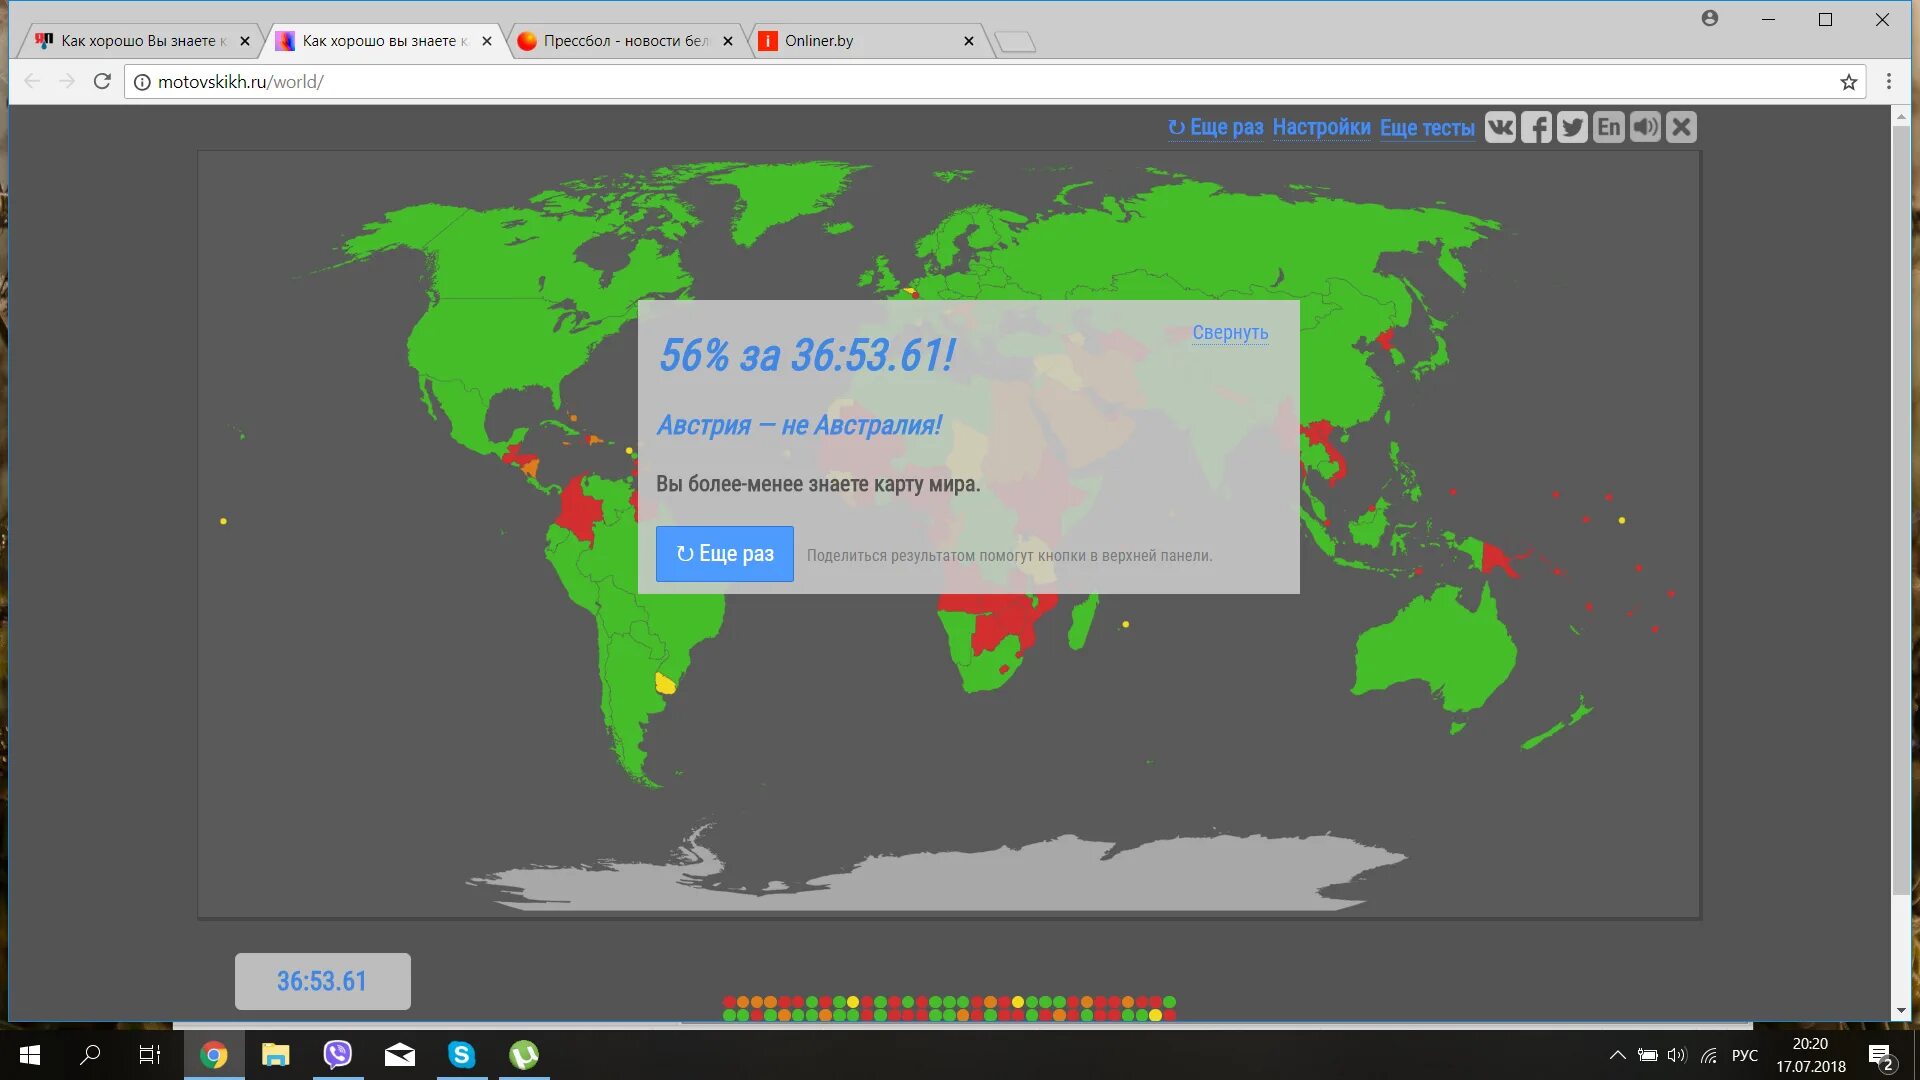Show hidden system tray icons
The height and width of the screenshot is (1080, 1920).
coord(1617,1055)
